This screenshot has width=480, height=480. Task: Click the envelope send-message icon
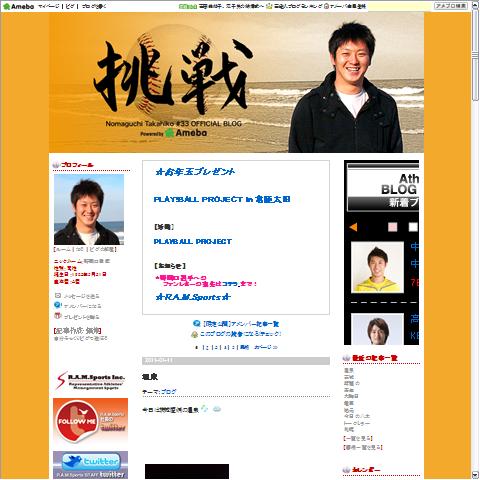pos(58,295)
